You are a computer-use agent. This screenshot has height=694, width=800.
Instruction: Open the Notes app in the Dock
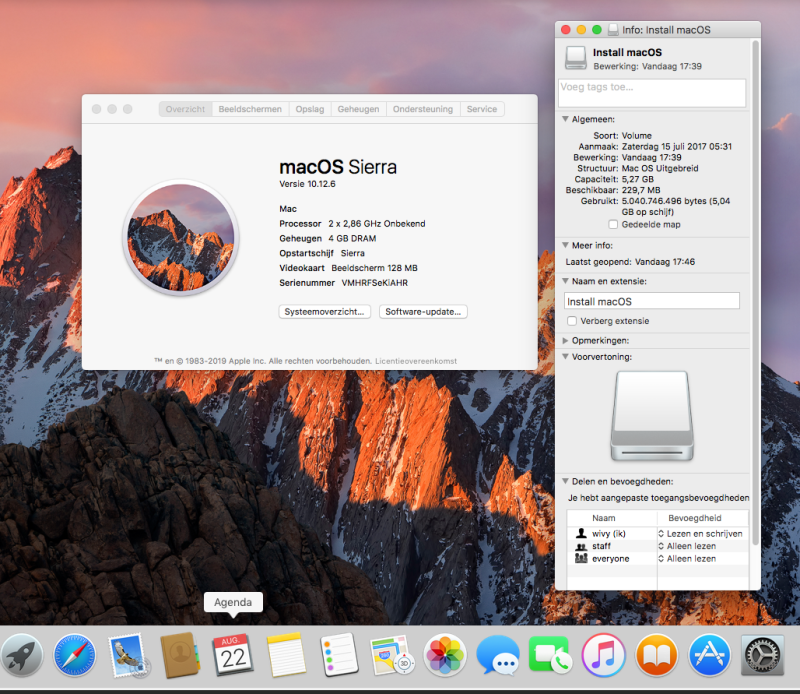click(x=286, y=655)
